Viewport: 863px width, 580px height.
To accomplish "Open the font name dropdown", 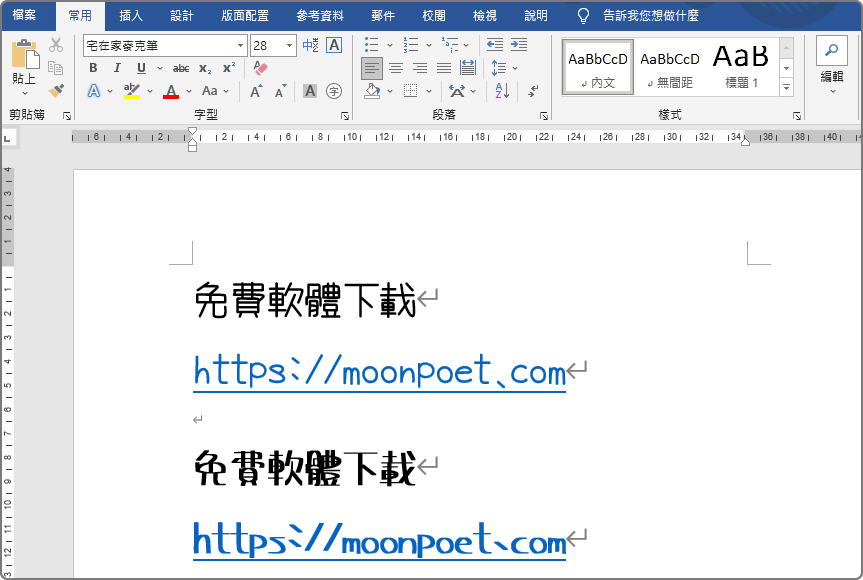I will click(x=238, y=45).
